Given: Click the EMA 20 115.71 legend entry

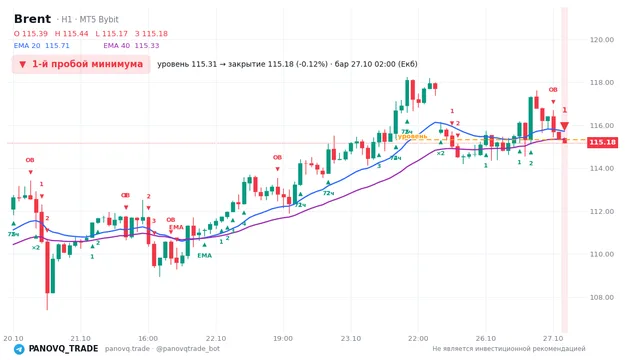Looking at the screenshot, I should click(42, 46).
